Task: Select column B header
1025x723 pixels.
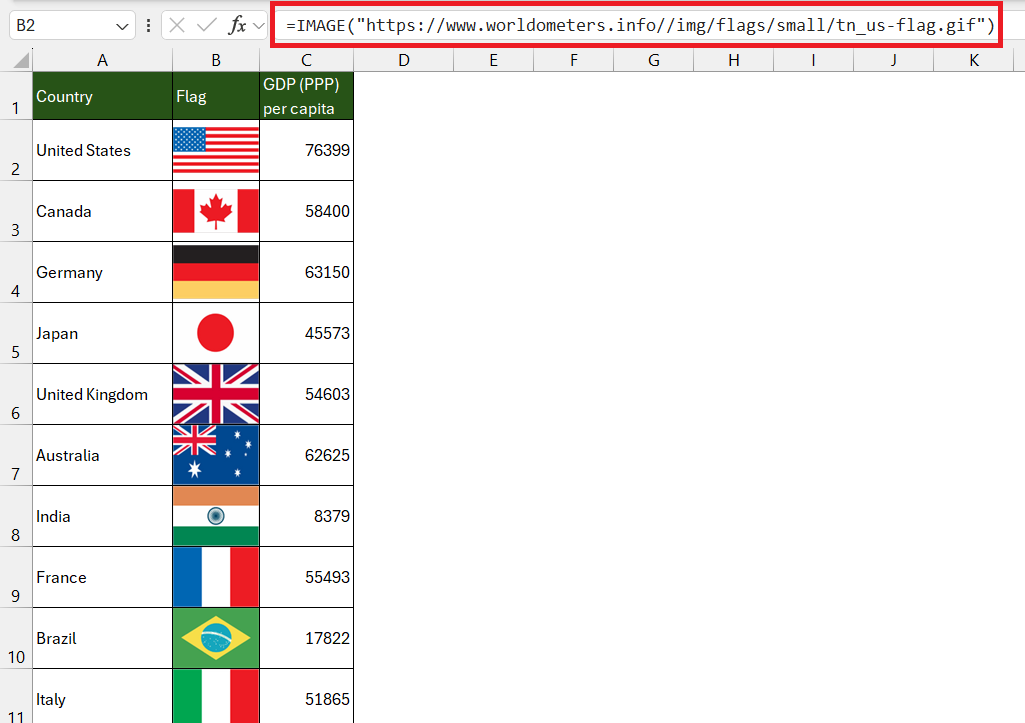Action: 216,61
